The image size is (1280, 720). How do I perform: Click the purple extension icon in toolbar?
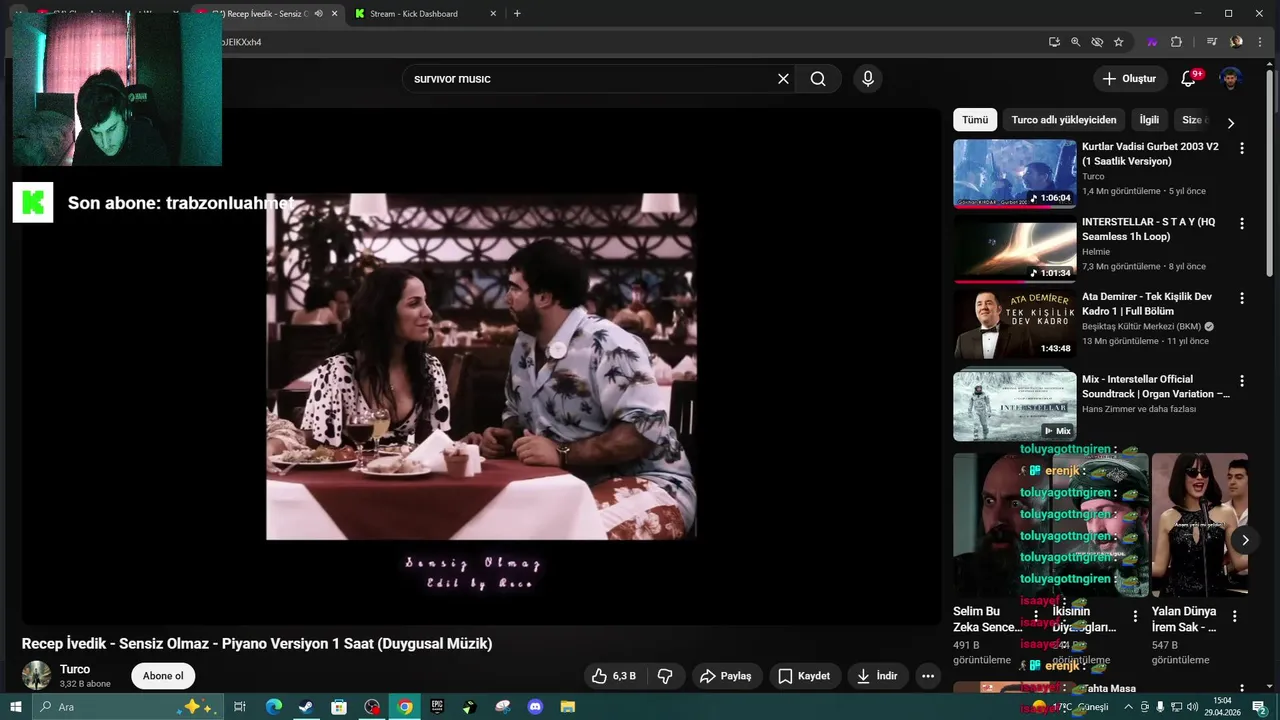(x=1152, y=42)
